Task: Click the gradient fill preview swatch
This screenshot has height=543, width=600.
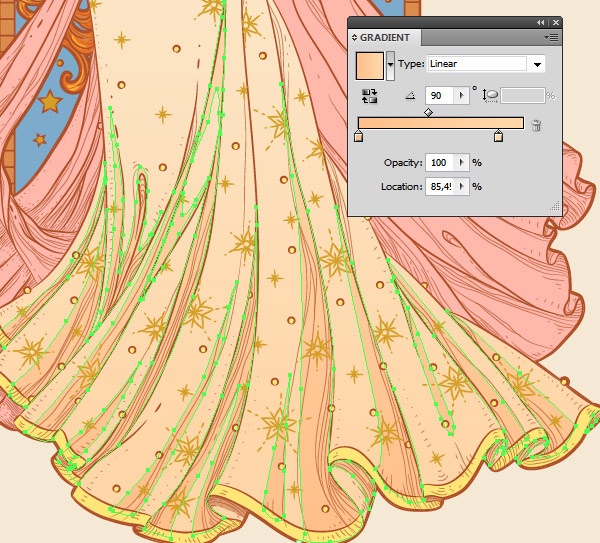Action: click(x=370, y=65)
